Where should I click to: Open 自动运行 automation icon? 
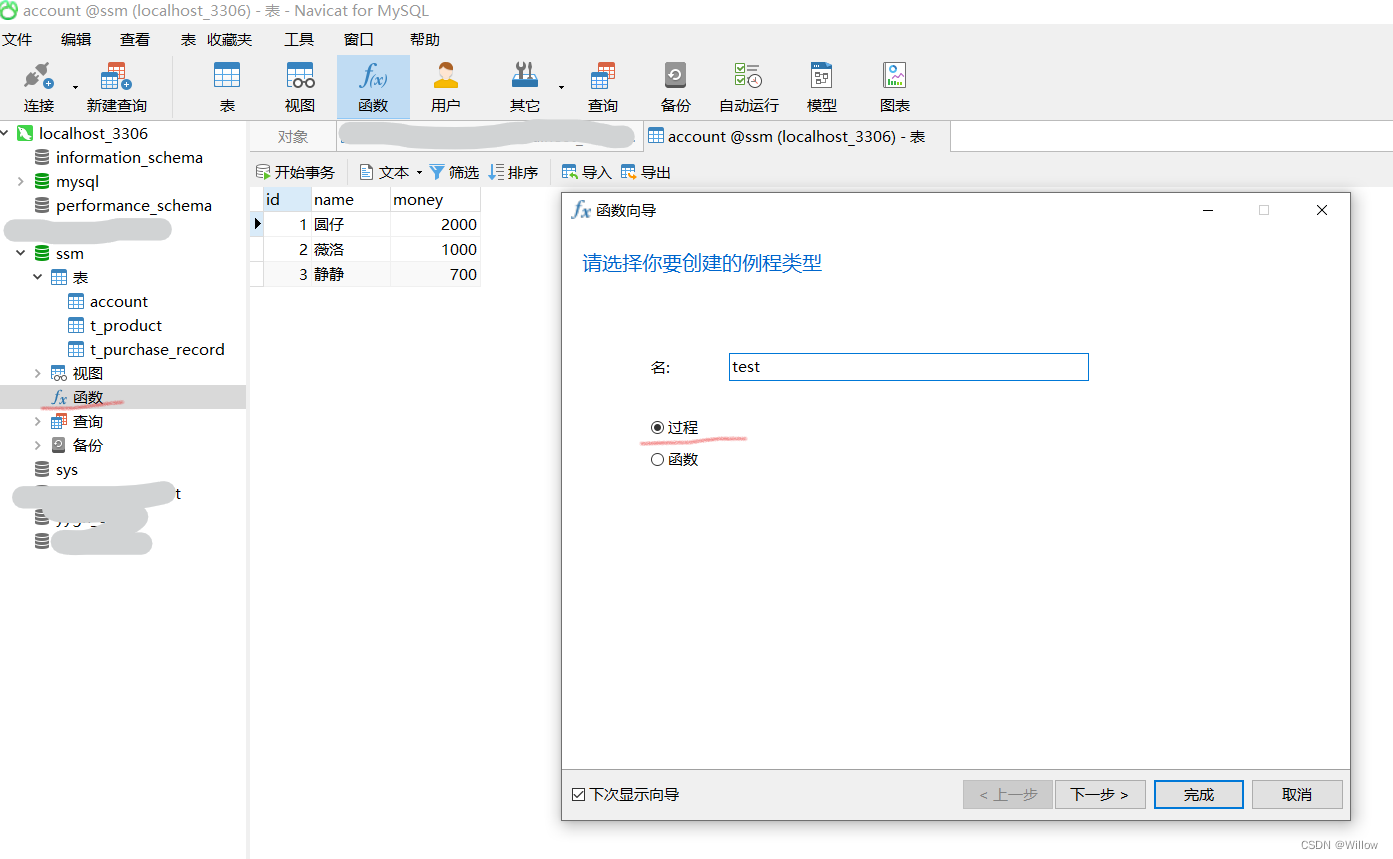pyautogui.click(x=749, y=87)
